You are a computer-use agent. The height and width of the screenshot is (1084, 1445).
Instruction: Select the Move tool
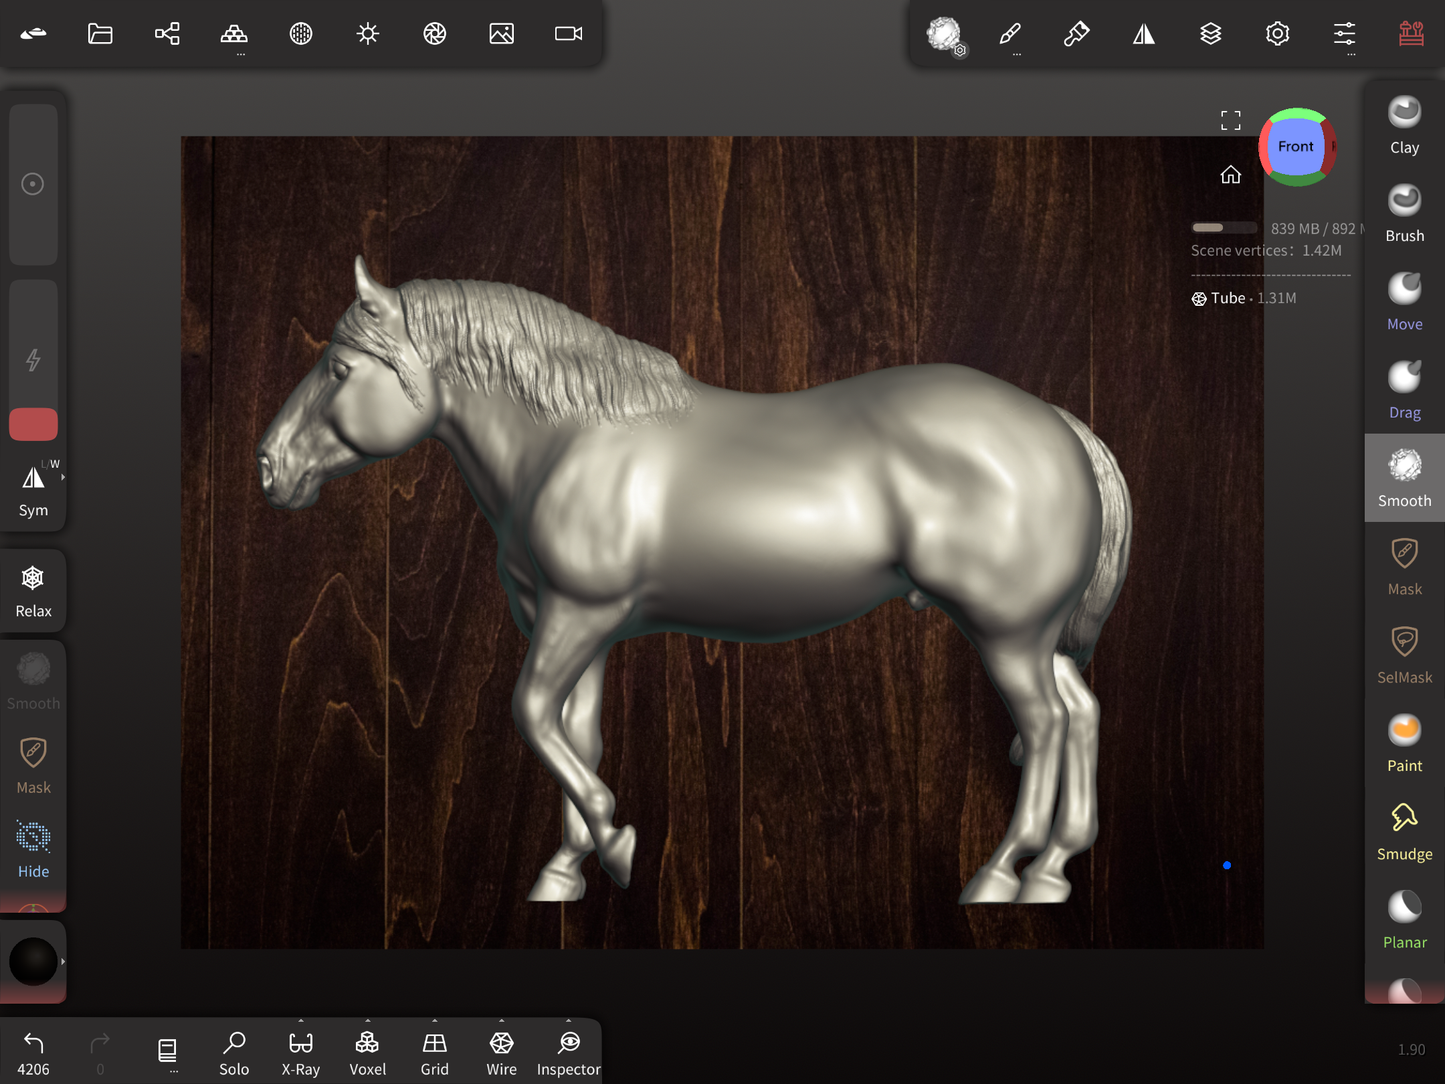pos(1404,301)
